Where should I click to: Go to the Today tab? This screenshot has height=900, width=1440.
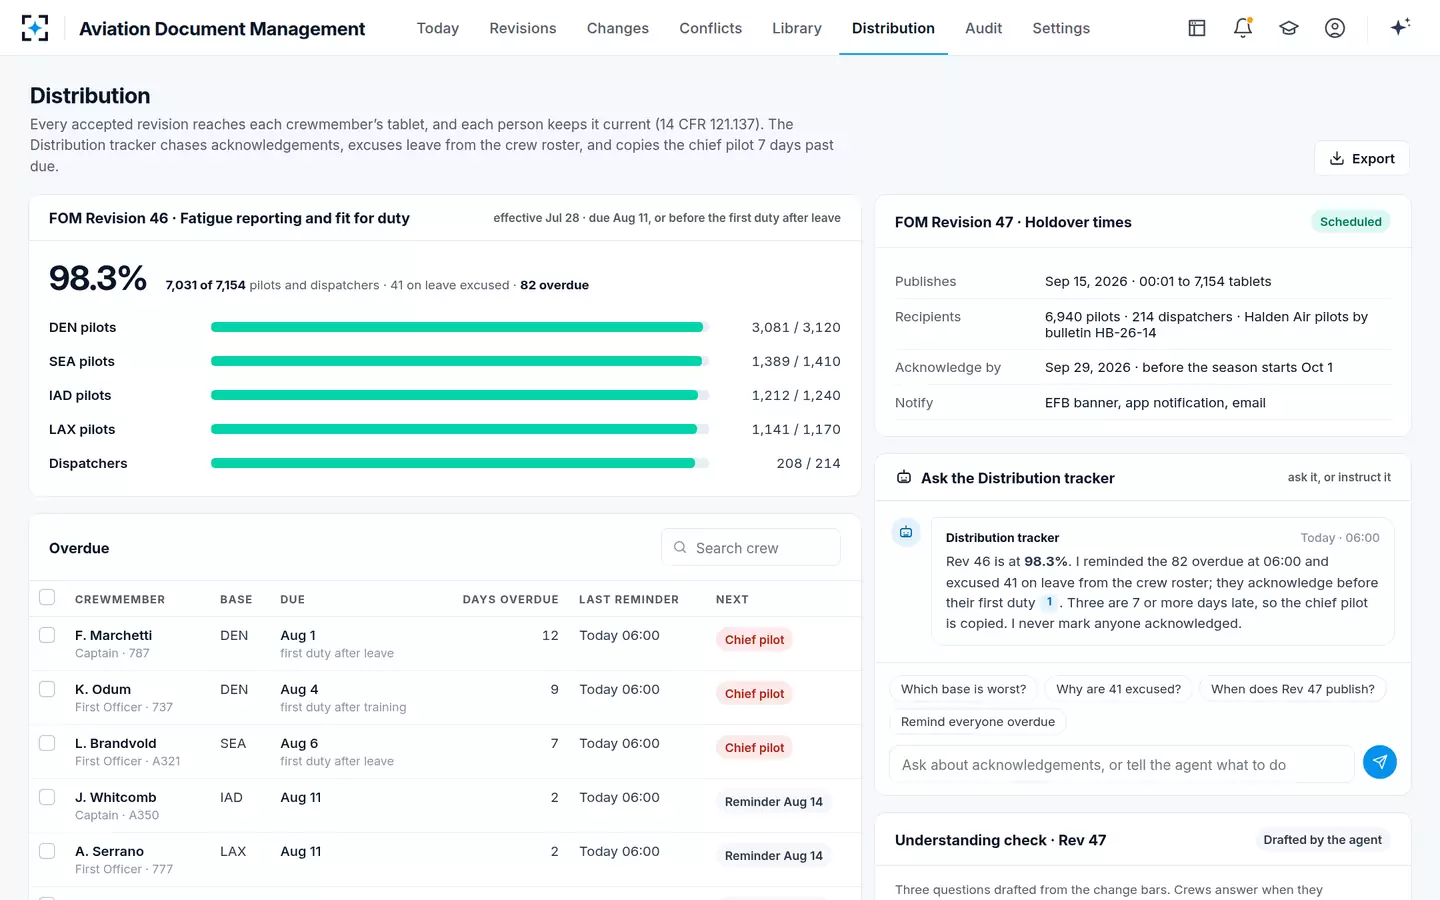tap(438, 28)
